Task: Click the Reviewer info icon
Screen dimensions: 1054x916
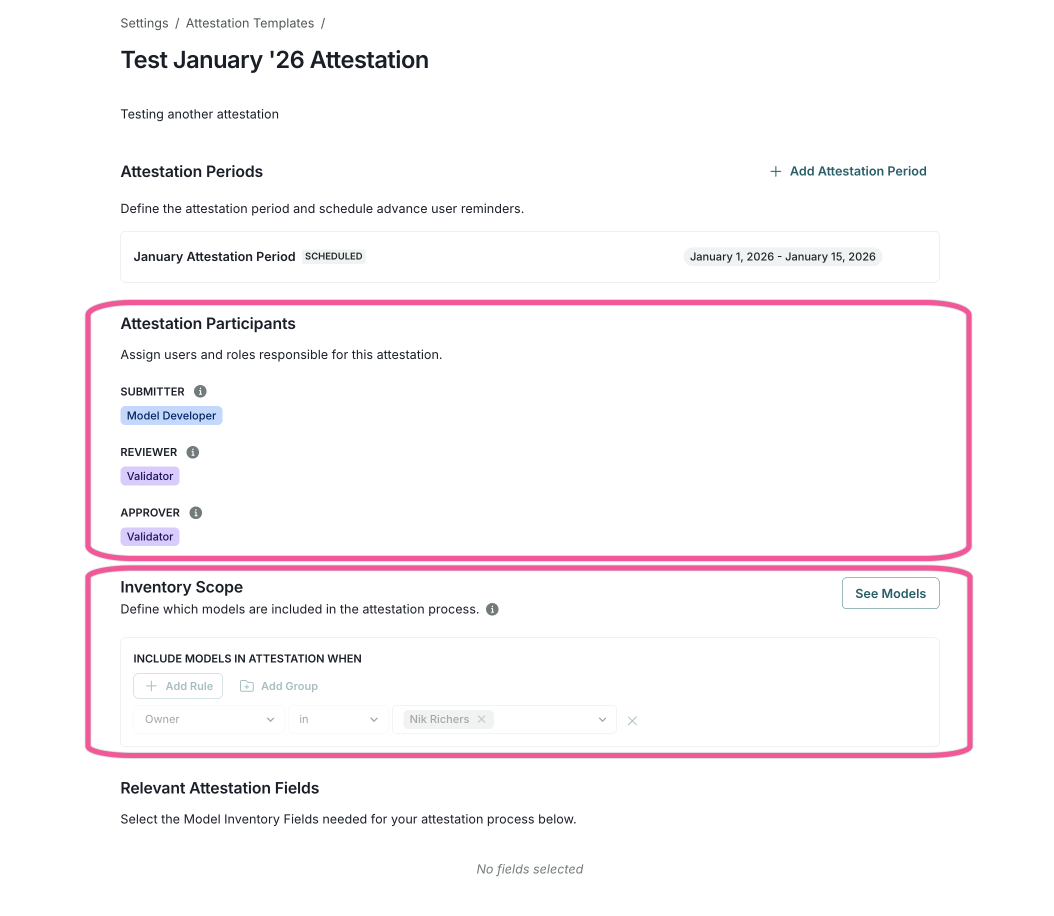Action: (x=191, y=451)
